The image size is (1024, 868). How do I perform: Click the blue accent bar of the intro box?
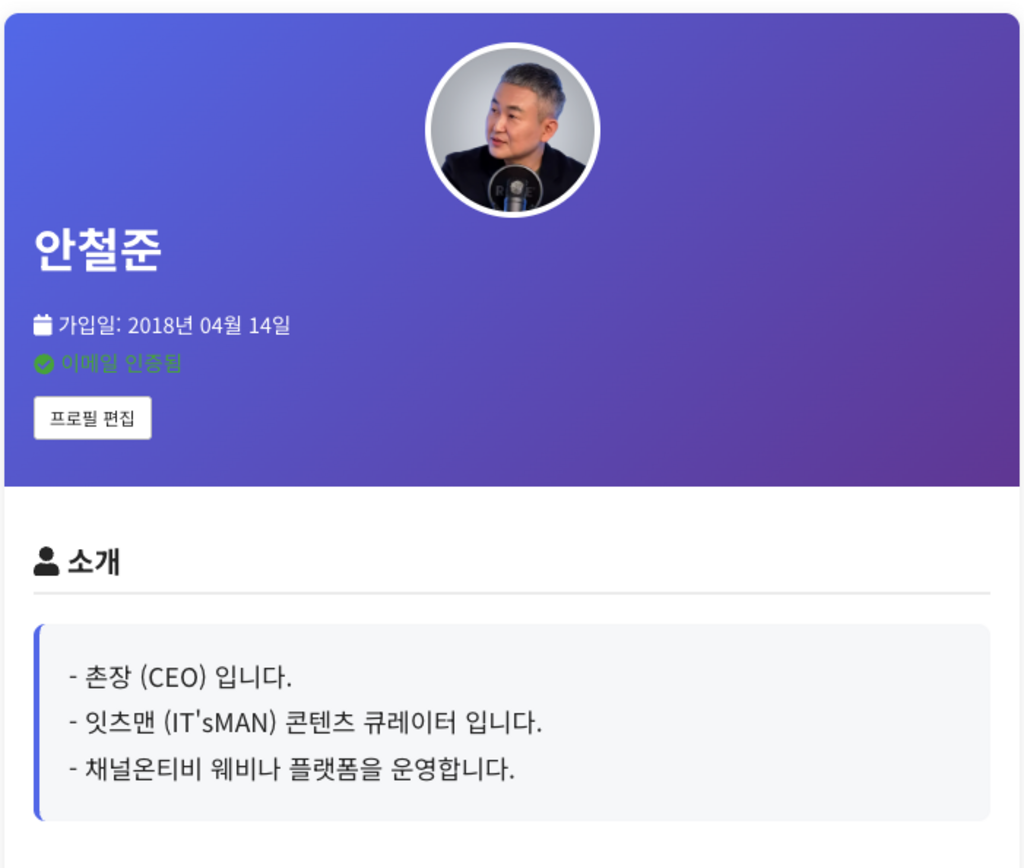37,722
